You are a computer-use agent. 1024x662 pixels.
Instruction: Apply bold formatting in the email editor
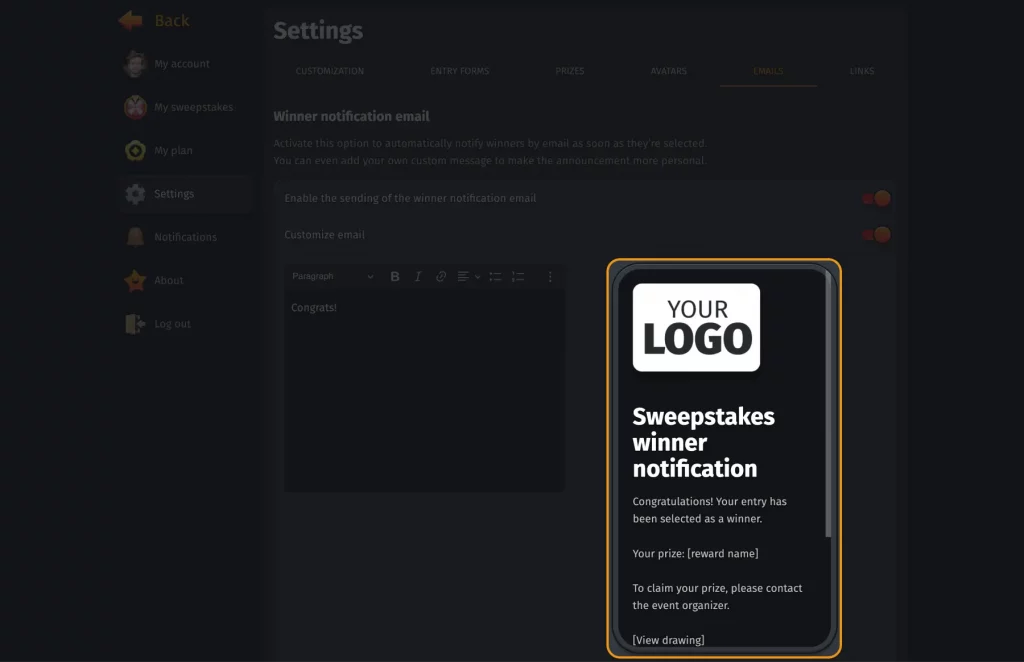395,277
